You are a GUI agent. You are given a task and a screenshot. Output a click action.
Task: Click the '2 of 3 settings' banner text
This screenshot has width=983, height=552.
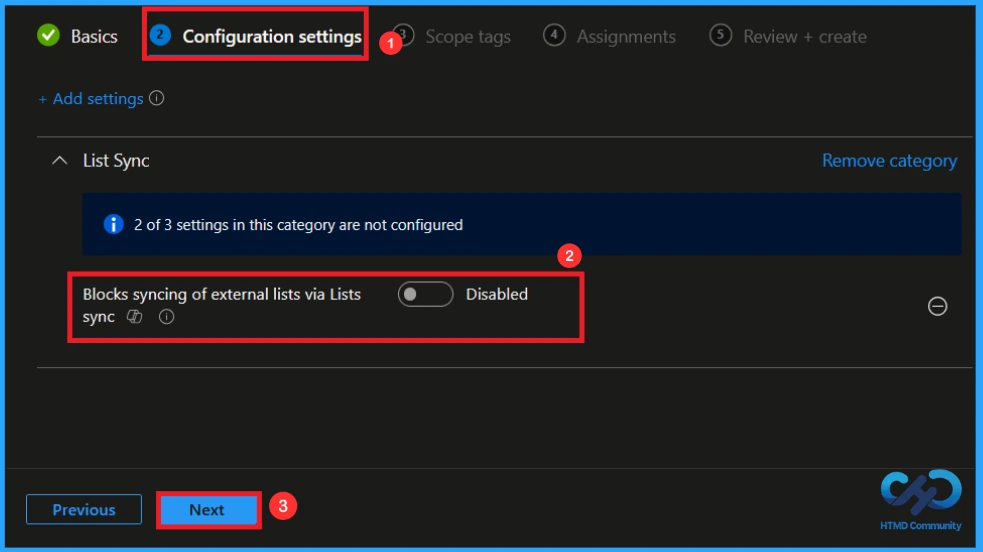(x=298, y=225)
